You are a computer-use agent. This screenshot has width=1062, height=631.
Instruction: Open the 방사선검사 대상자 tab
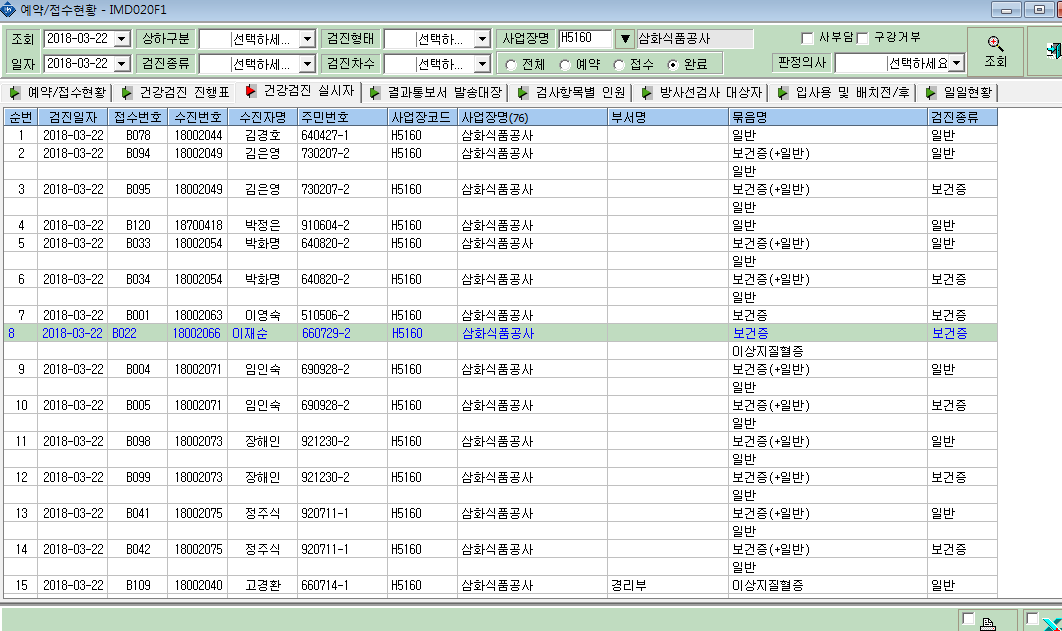point(703,93)
